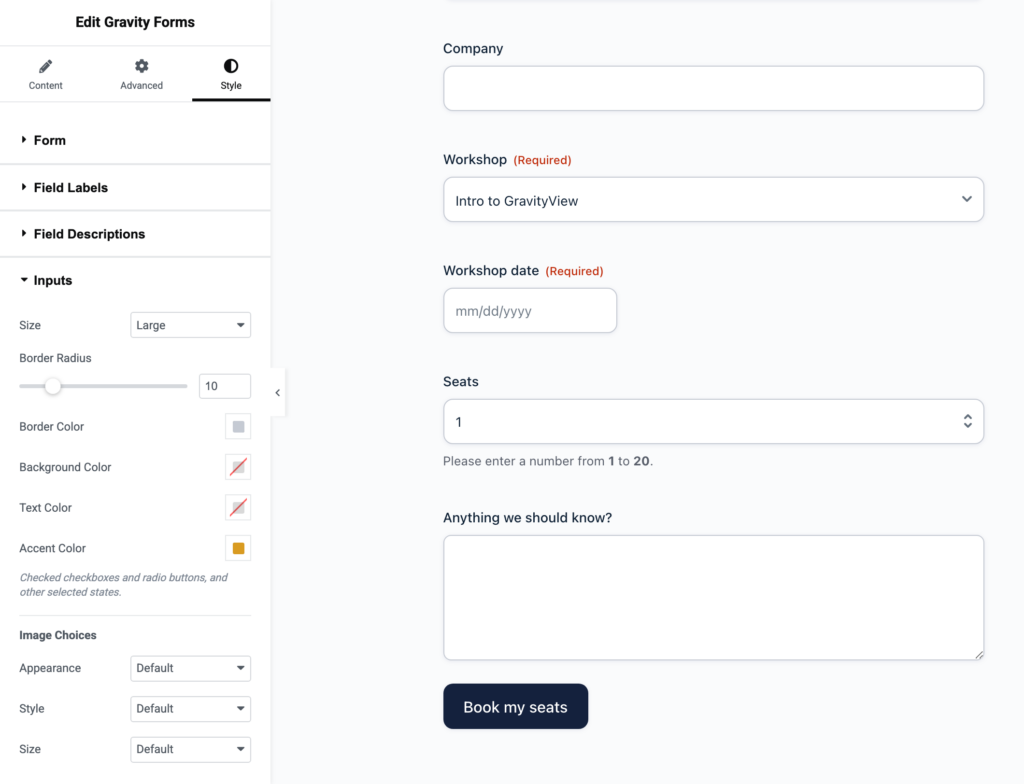The height and width of the screenshot is (784, 1024).
Task: Open the Image Choices Size dropdown
Action: (x=191, y=749)
